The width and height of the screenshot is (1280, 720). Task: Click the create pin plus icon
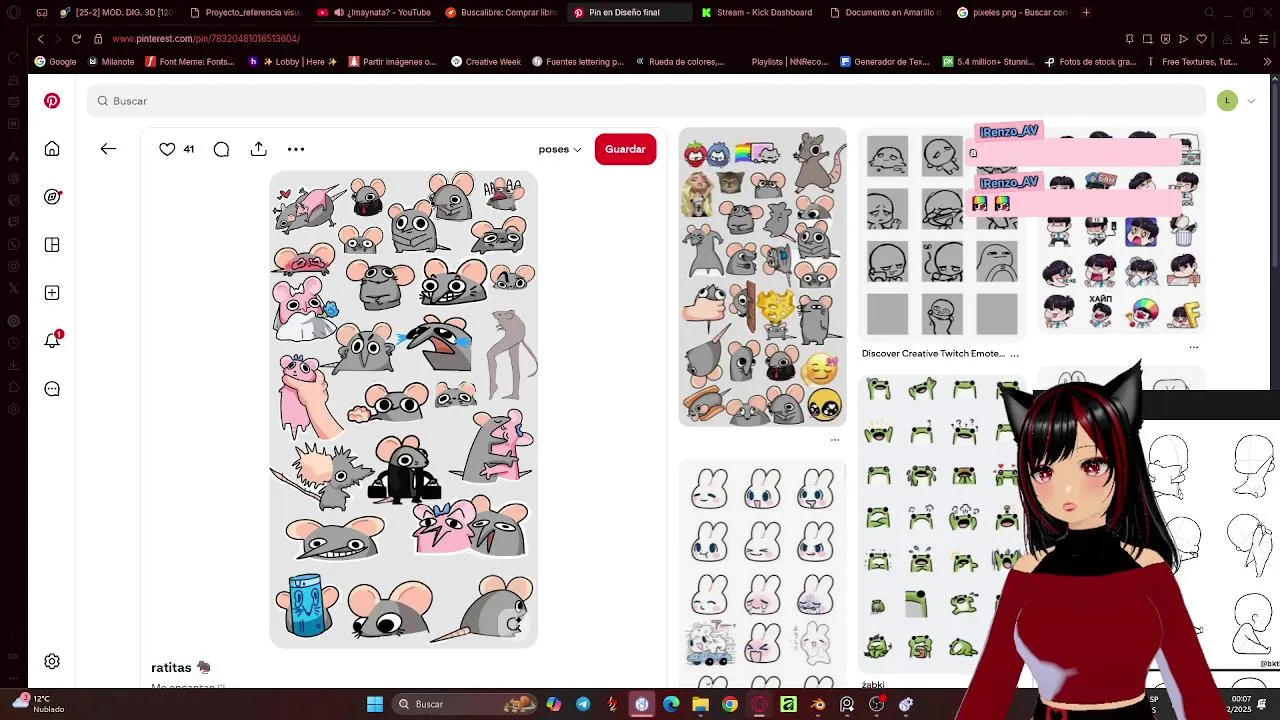tap(52, 293)
